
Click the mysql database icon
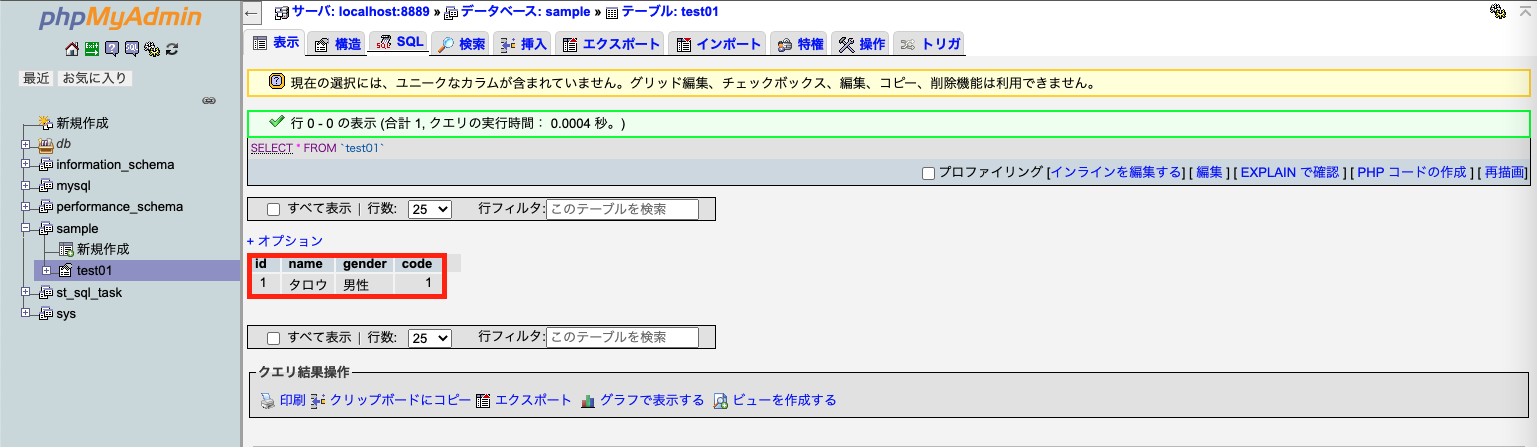(x=46, y=186)
